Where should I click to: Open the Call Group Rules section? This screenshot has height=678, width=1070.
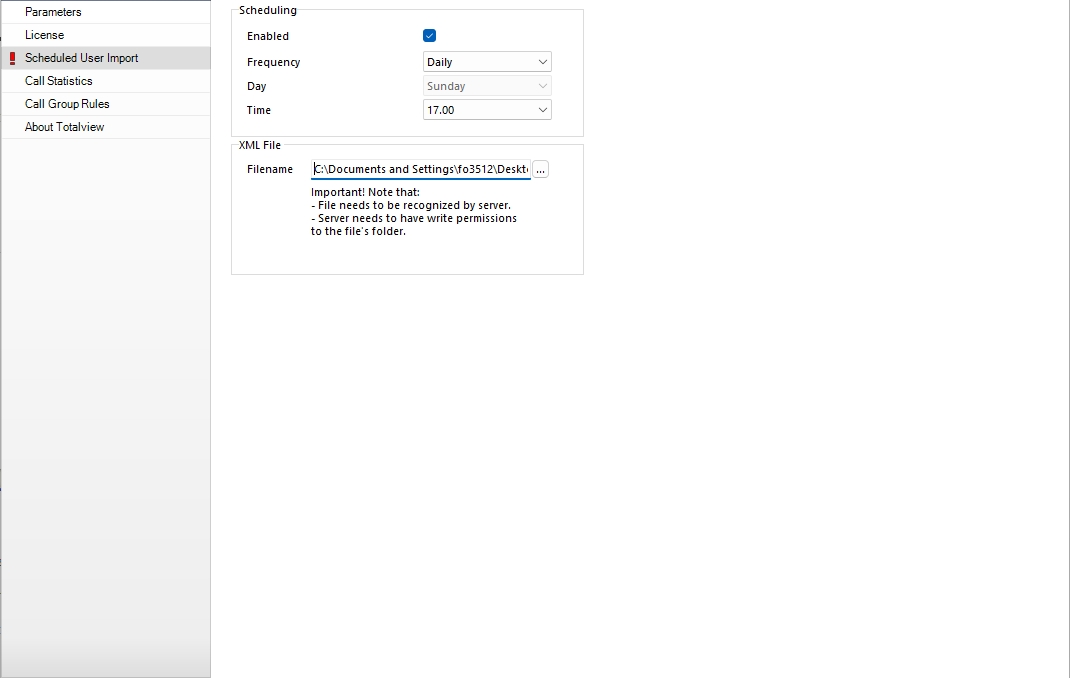pos(106,104)
